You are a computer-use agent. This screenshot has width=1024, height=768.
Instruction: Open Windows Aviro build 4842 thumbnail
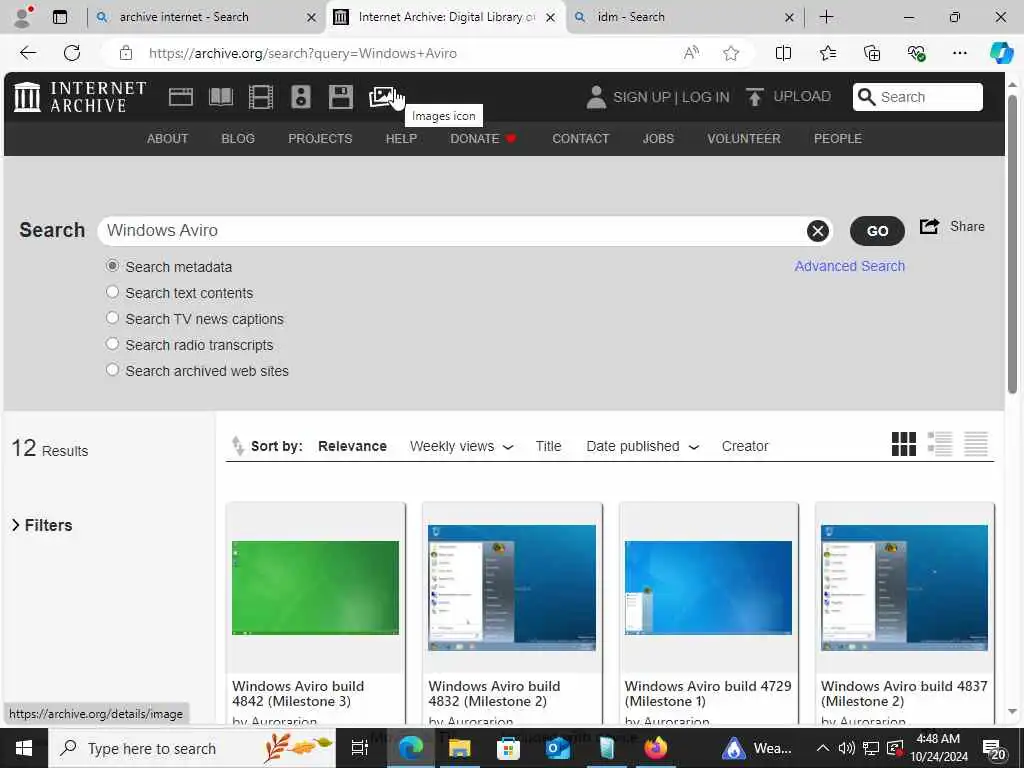click(315, 588)
